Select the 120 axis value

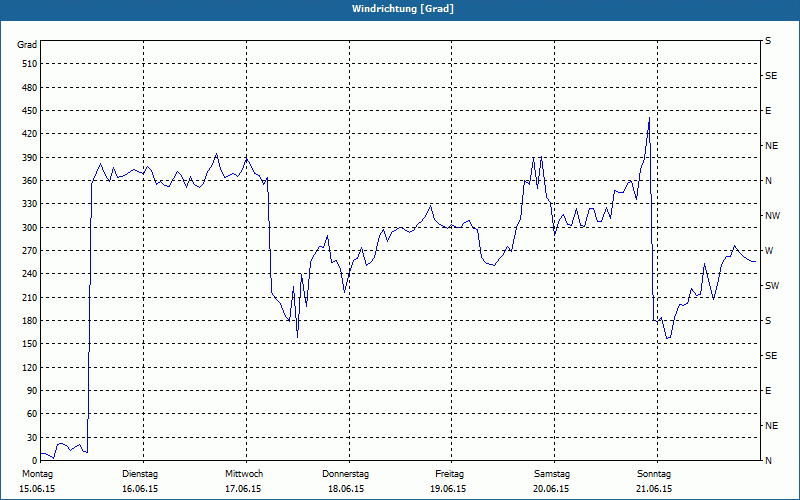pyautogui.click(x=30, y=367)
